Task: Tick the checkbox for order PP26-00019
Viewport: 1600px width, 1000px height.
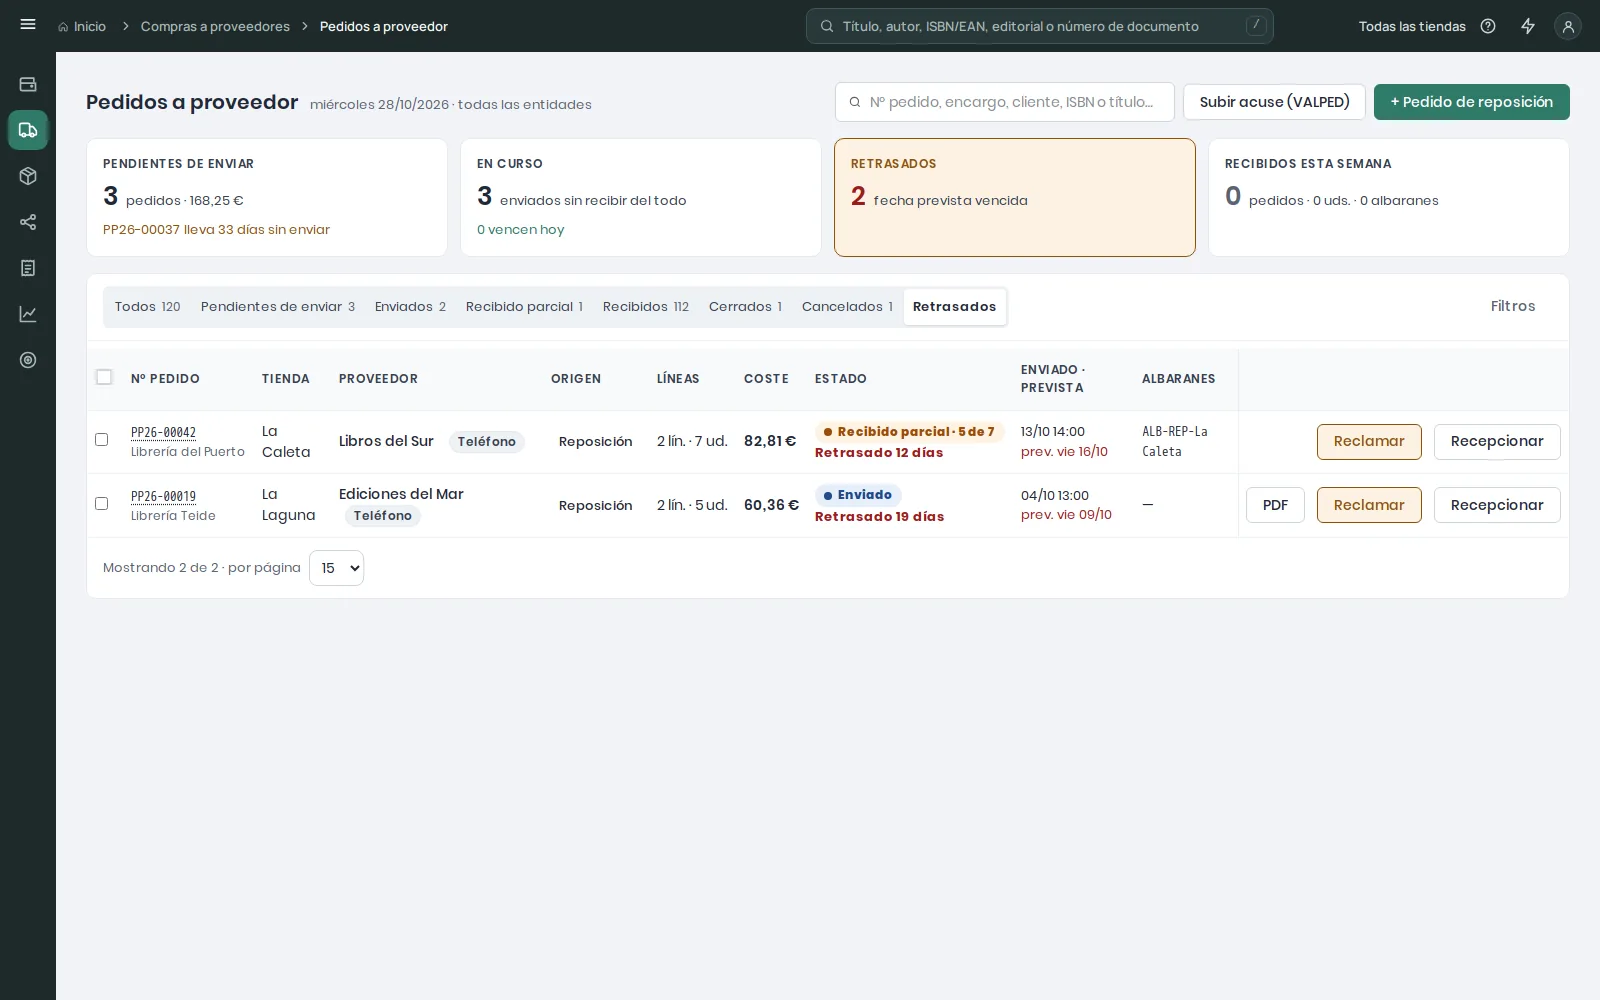Action: [101, 504]
